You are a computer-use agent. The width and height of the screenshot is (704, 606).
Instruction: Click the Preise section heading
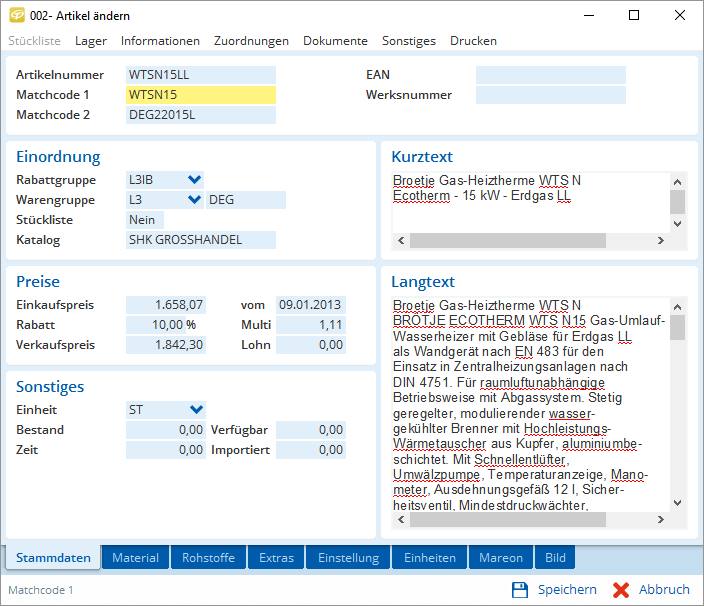(x=38, y=281)
